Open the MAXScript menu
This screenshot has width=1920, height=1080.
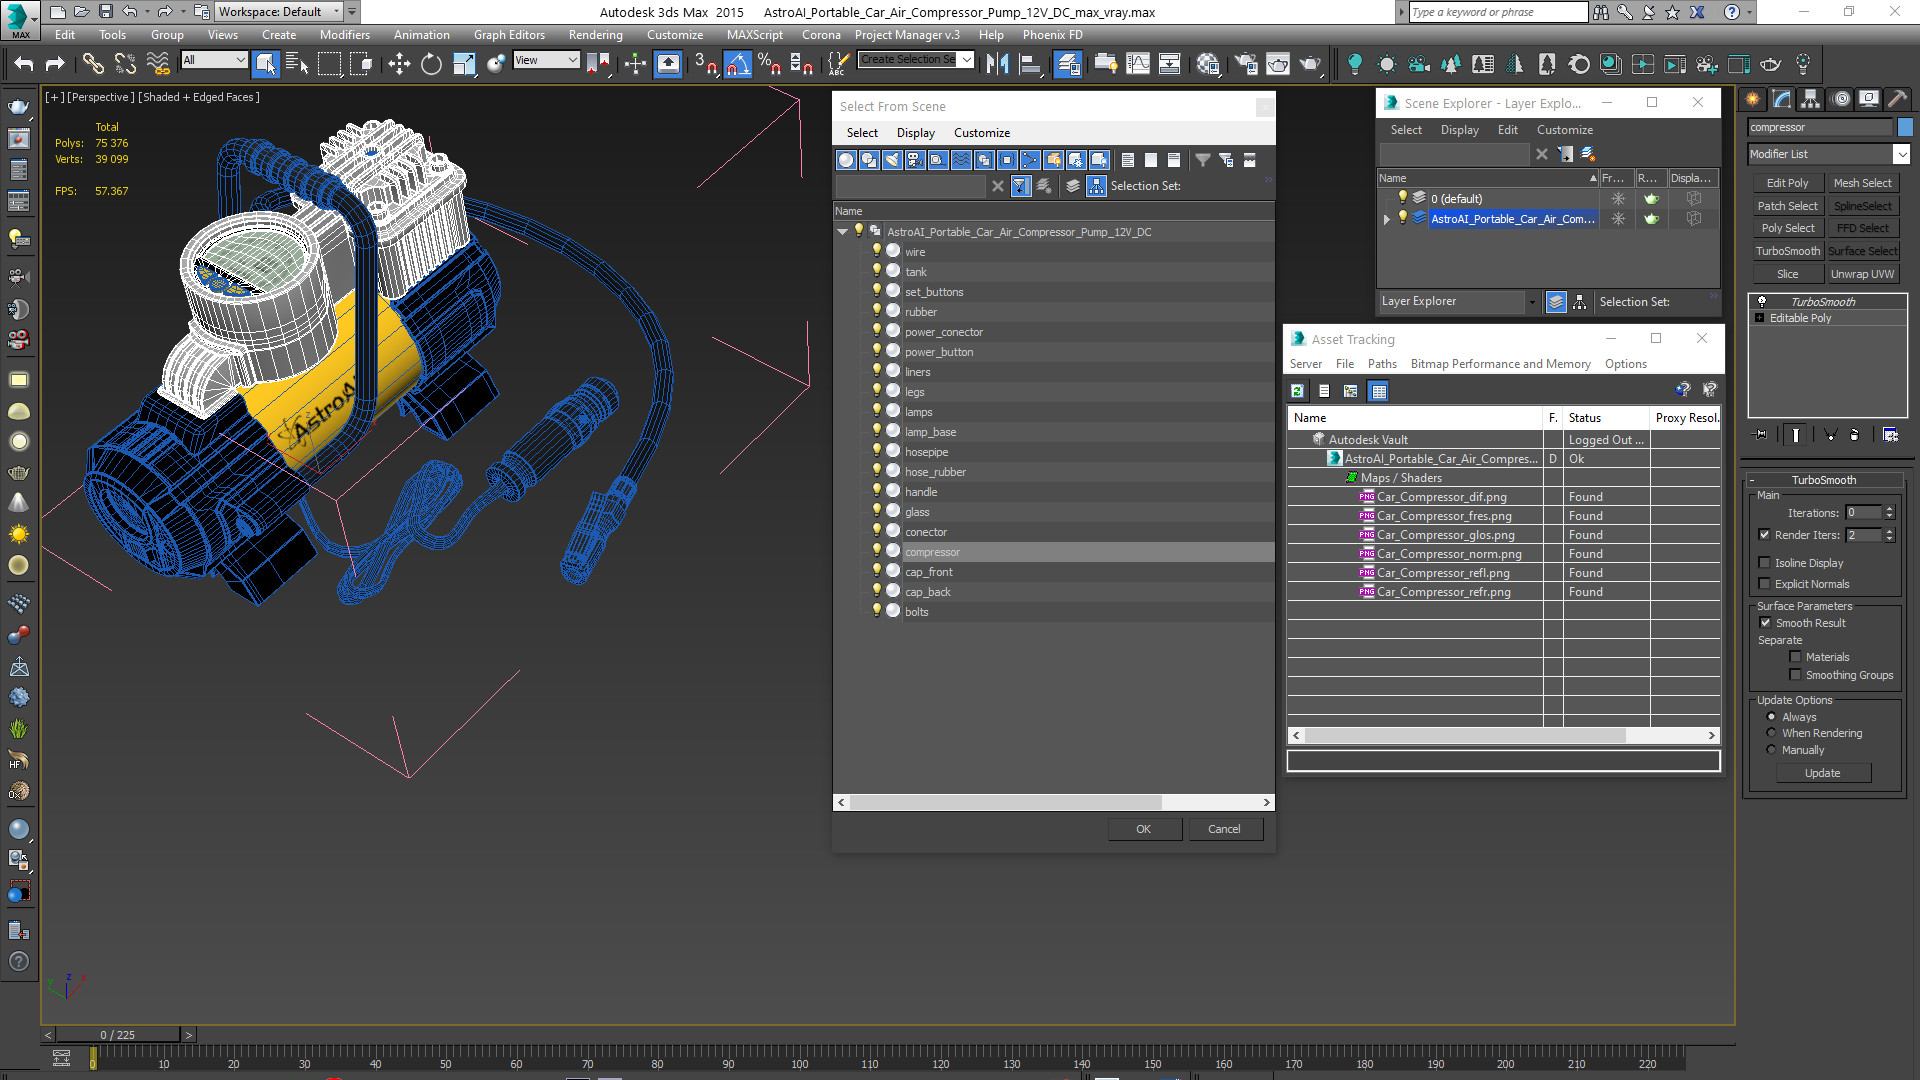point(754,35)
